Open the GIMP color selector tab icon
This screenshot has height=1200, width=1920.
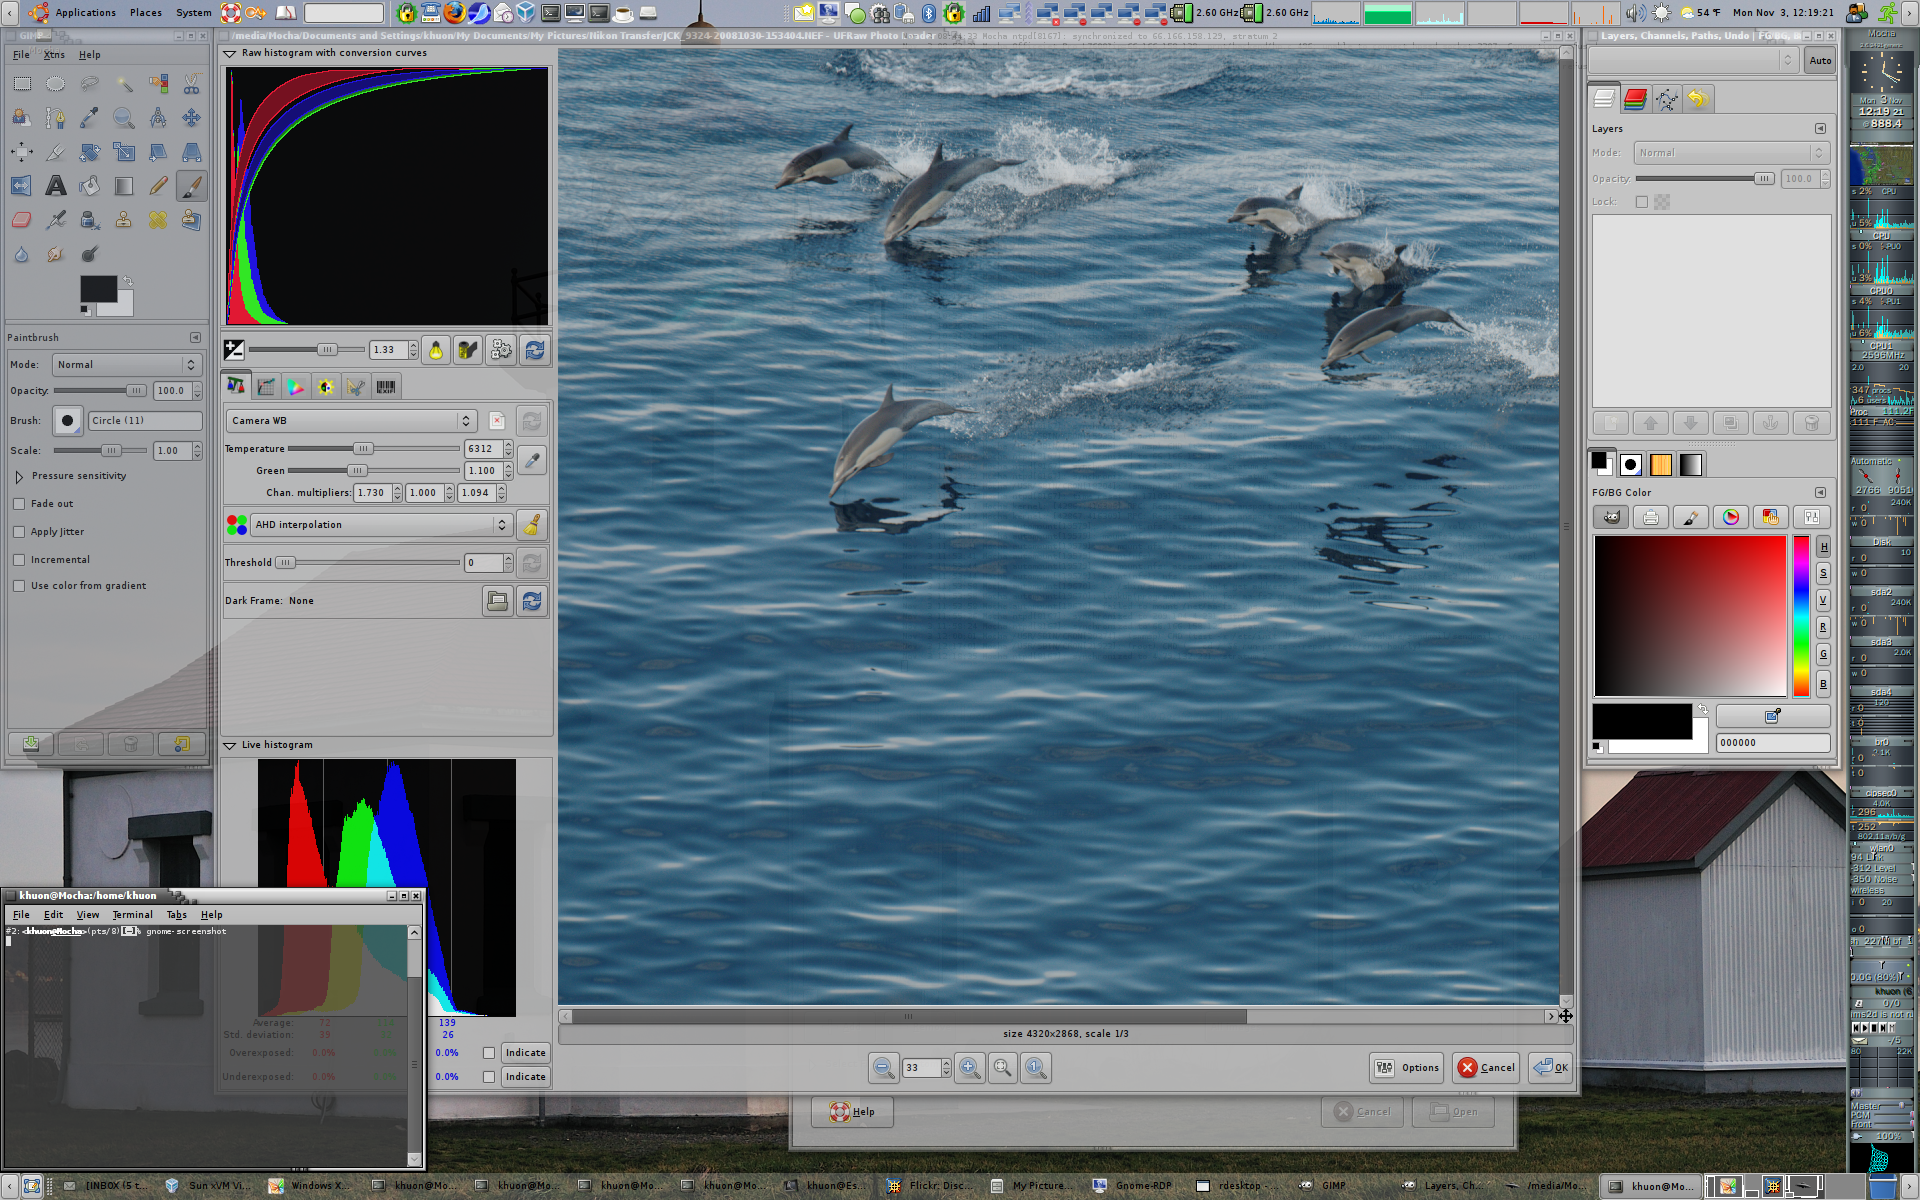click(1611, 517)
